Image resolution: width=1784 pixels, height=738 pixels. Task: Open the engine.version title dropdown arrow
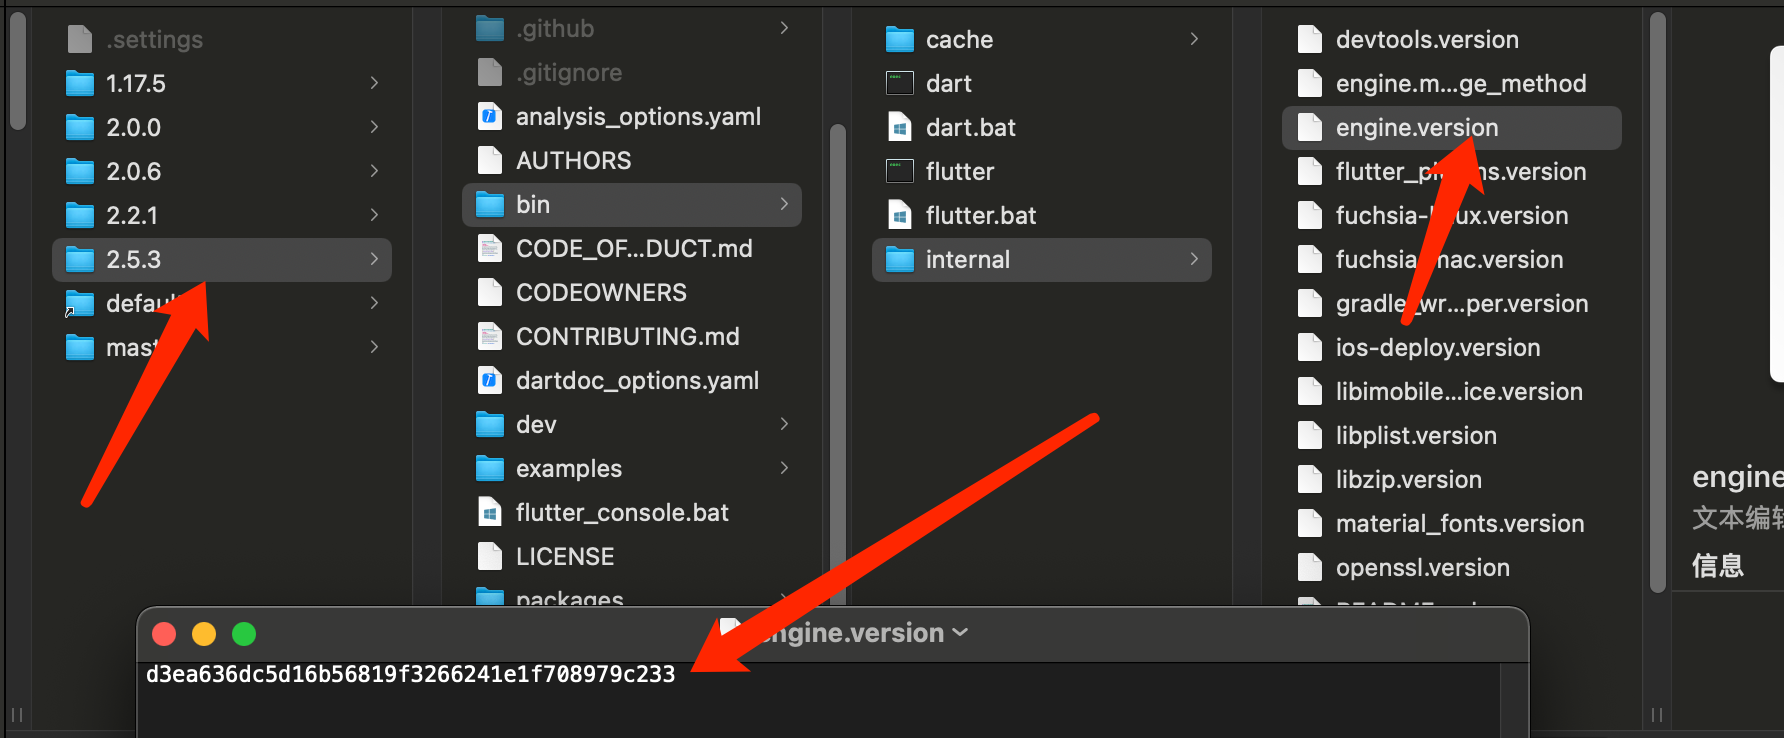[961, 633]
